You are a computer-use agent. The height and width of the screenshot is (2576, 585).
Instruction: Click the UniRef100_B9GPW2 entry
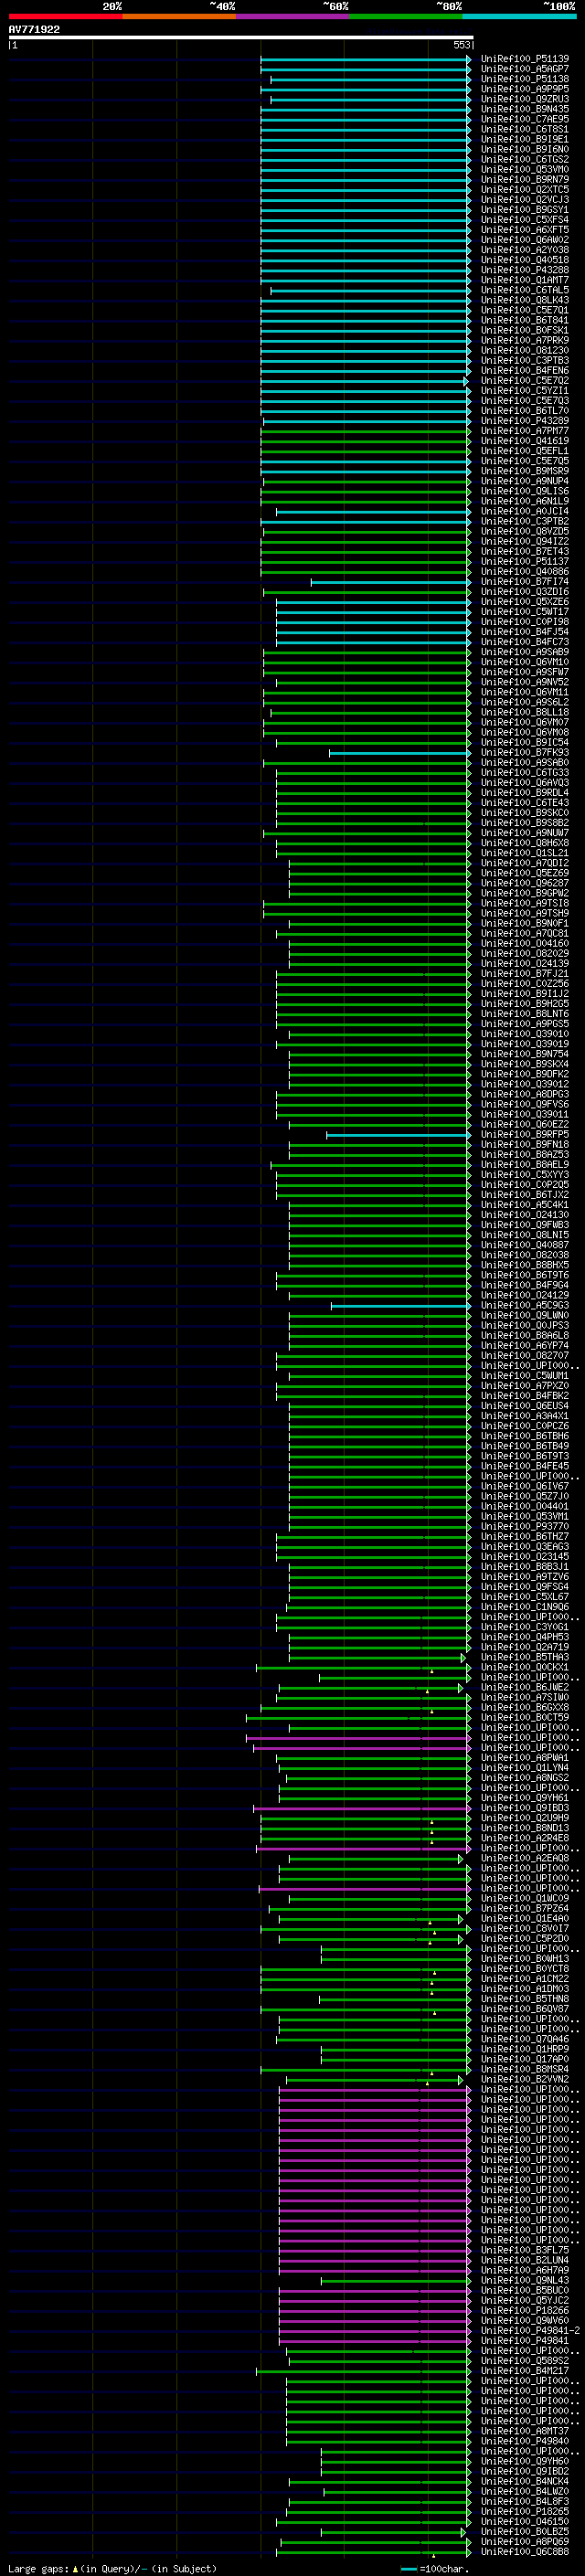pyautogui.click(x=525, y=893)
